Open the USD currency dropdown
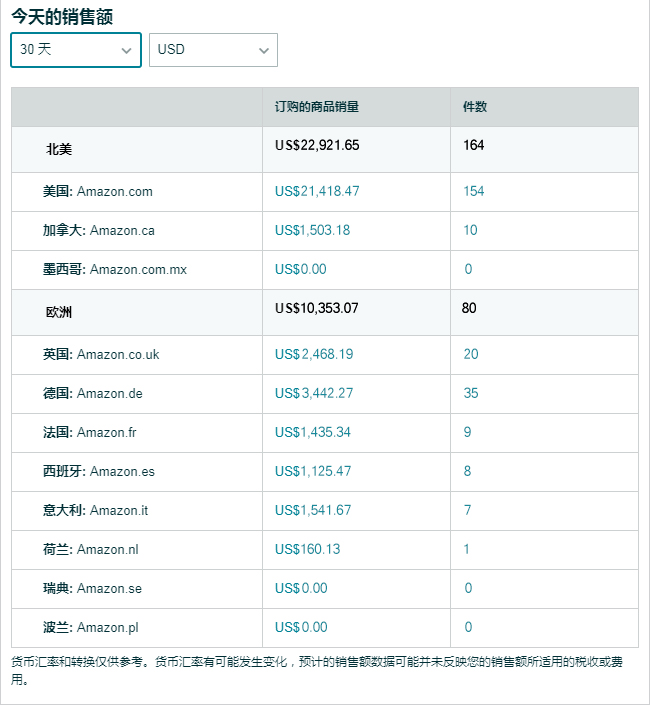 tap(213, 50)
